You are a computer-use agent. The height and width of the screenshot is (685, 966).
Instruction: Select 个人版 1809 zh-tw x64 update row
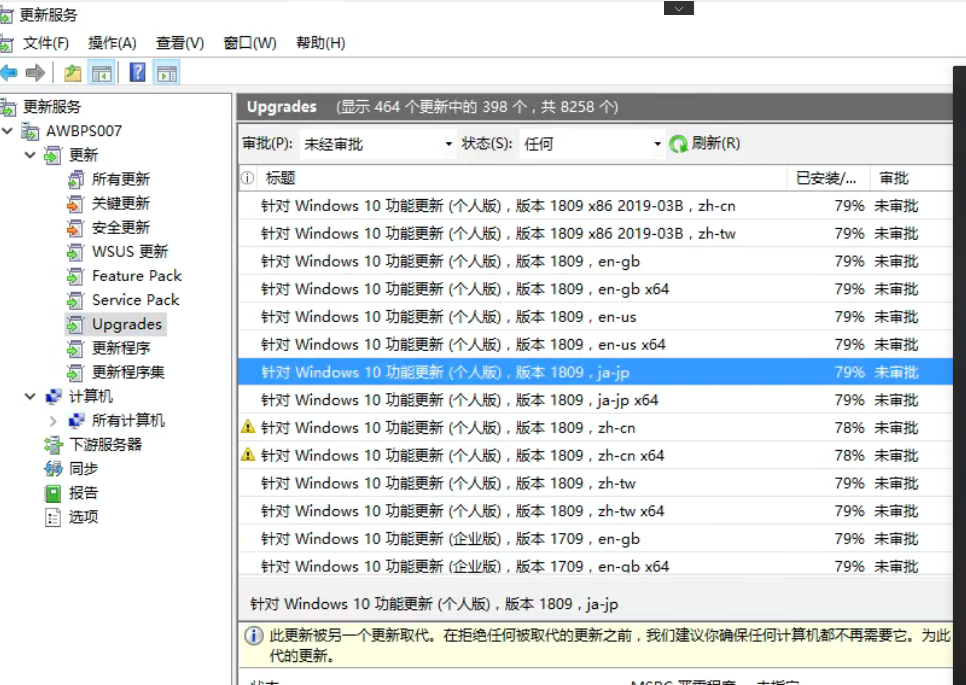point(595,511)
